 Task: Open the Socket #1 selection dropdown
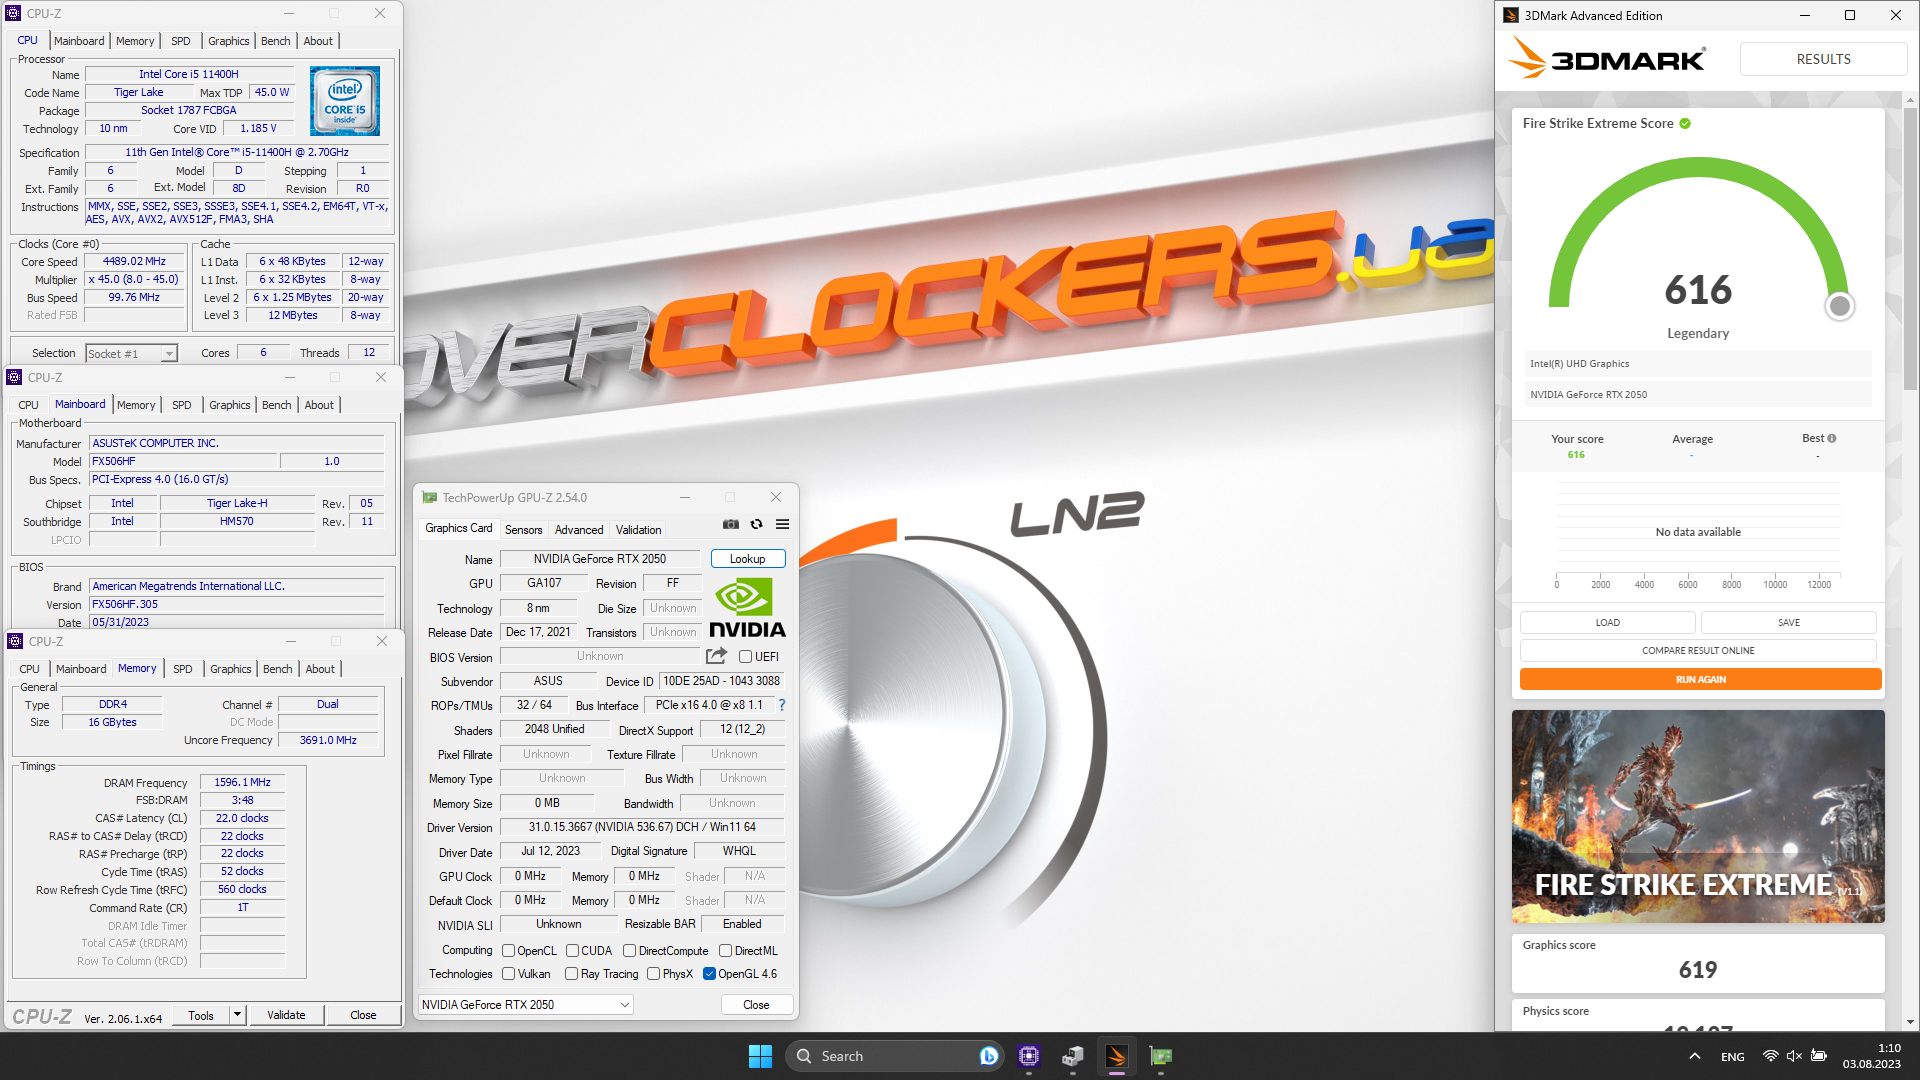(x=131, y=353)
